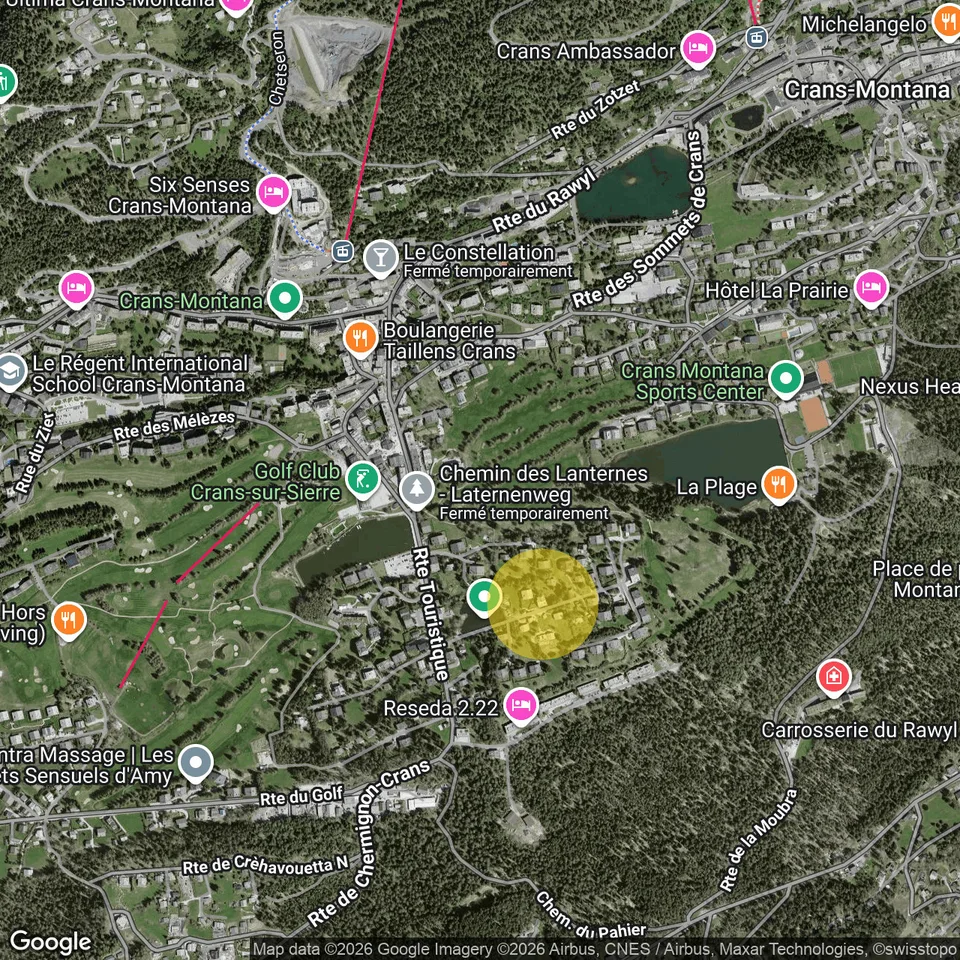Click the Google logo
The image size is (960, 960).
pyautogui.click(x=51, y=942)
